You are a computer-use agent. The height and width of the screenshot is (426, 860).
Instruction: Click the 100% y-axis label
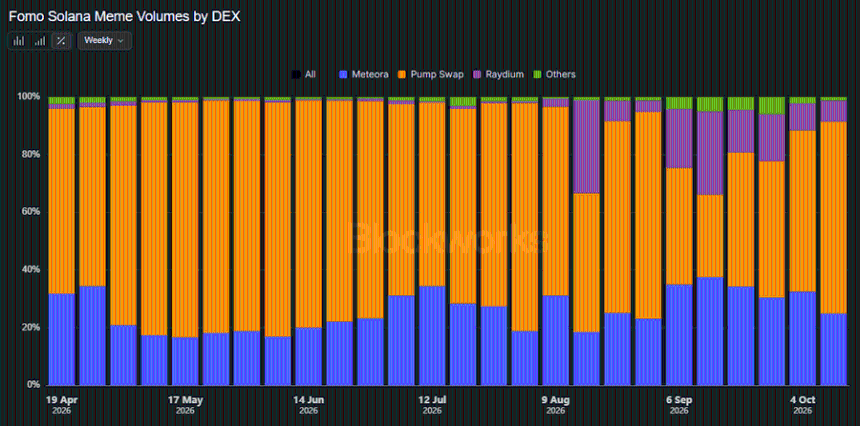tap(29, 96)
